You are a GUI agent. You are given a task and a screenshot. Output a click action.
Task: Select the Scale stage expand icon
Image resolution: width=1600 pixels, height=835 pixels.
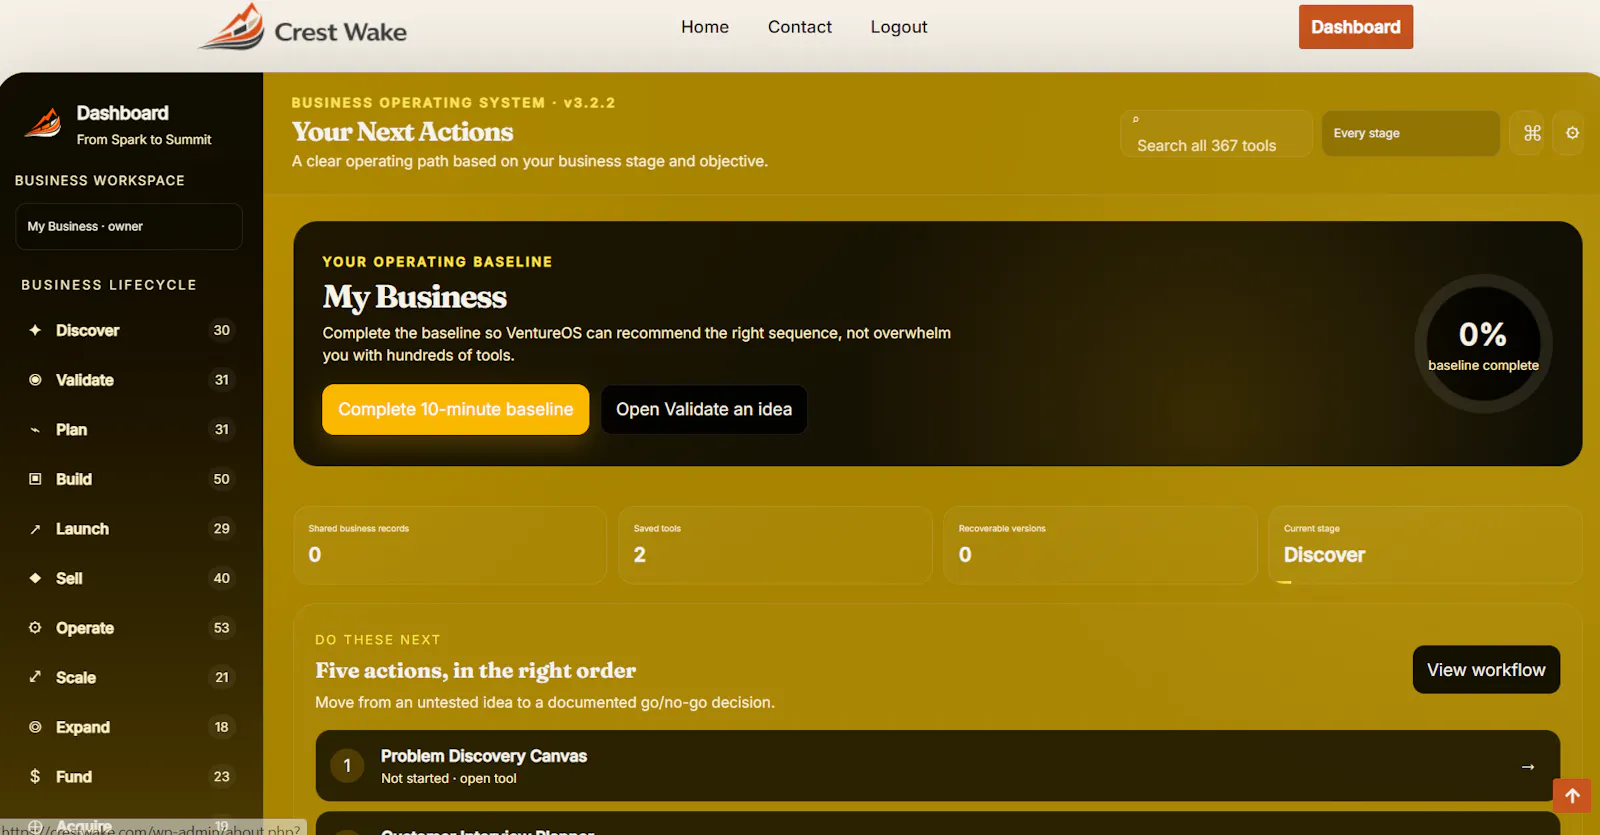[x=35, y=677]
